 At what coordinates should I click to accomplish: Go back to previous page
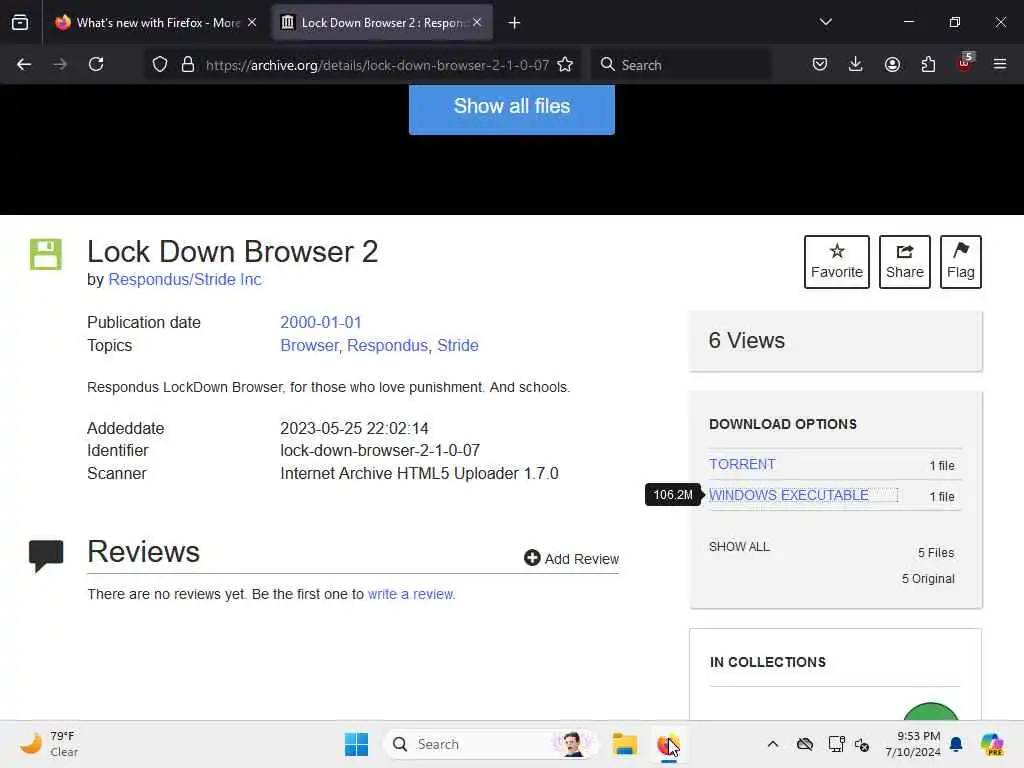click(x=24, y=64)
